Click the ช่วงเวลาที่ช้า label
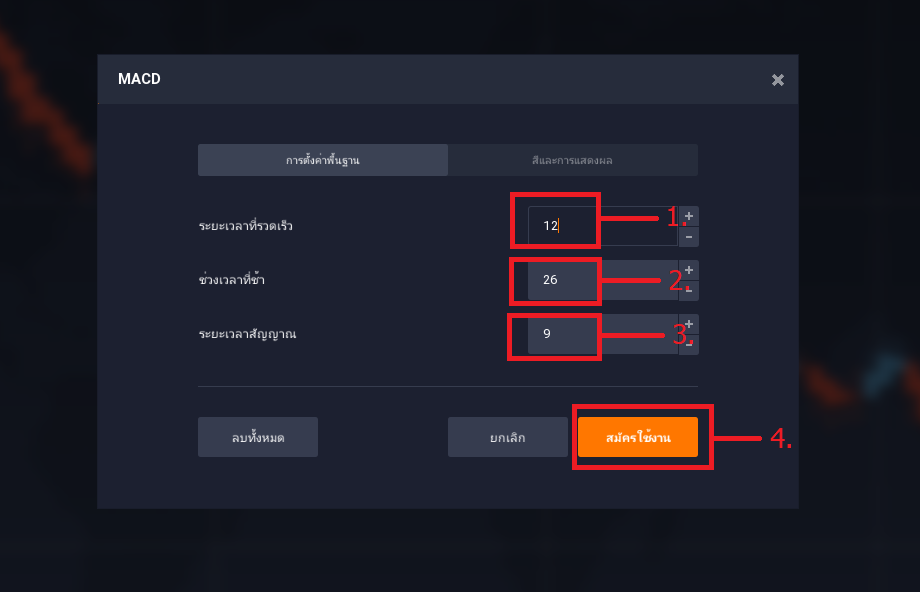 tap(232, 279)
